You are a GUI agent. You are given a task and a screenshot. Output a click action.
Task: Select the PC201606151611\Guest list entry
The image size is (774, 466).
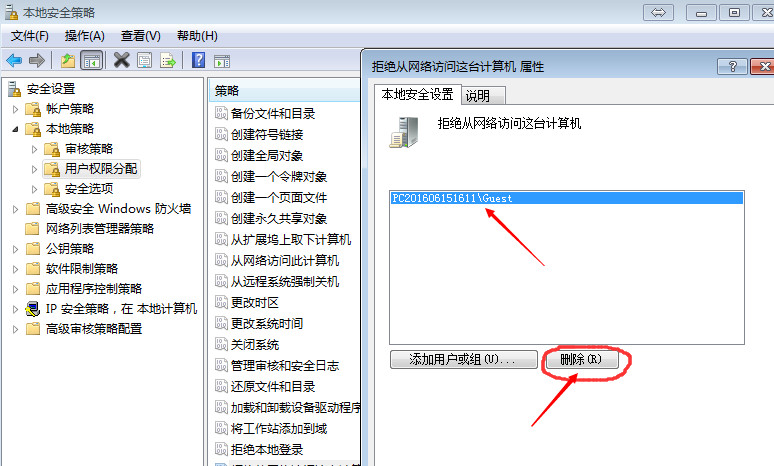click(566, 198)
